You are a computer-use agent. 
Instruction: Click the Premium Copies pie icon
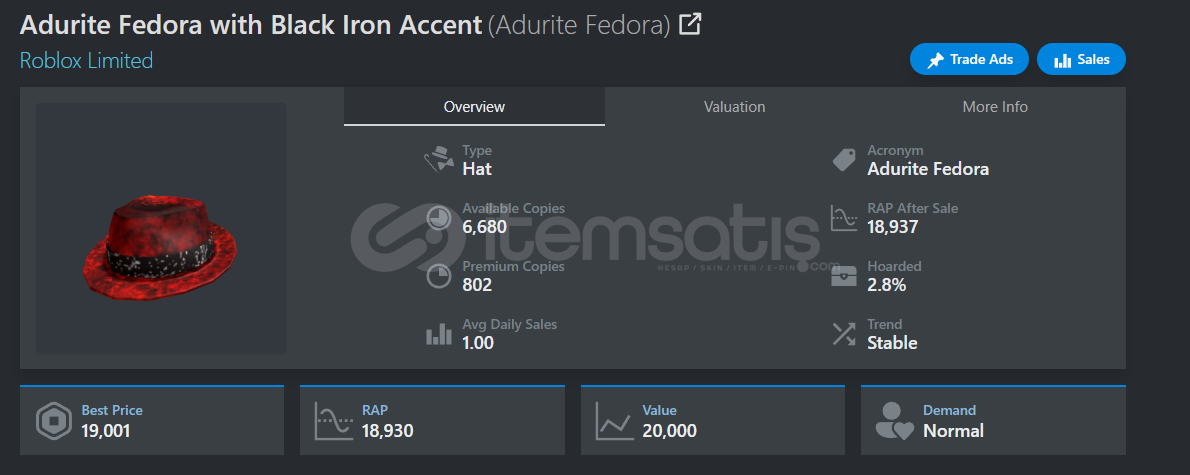439,276
